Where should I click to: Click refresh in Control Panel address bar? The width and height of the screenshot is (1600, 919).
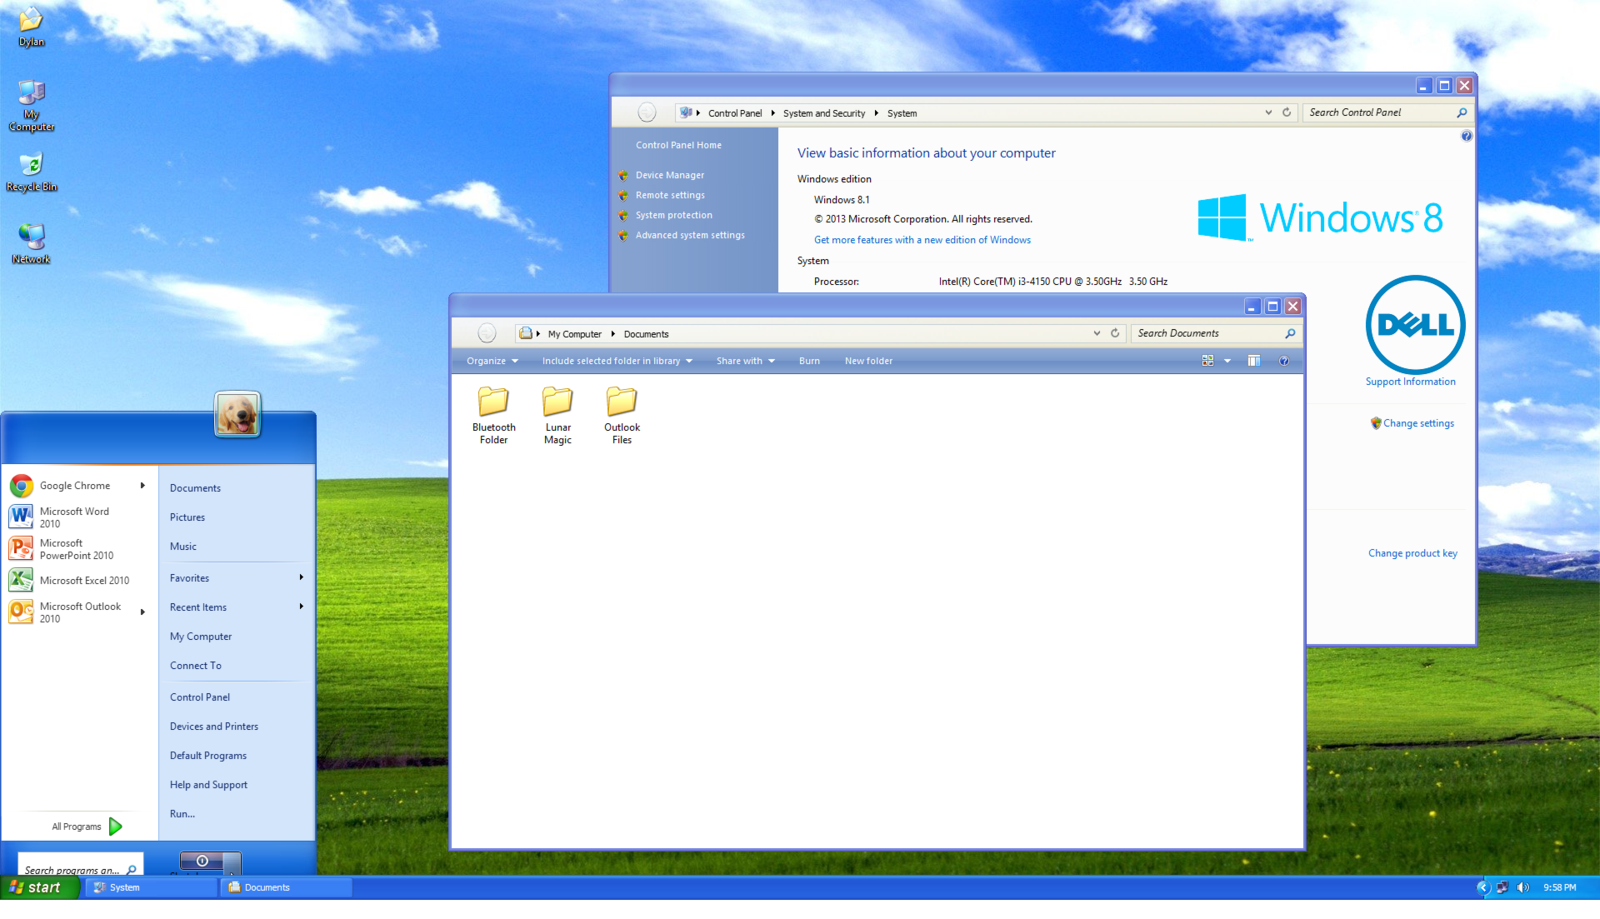[1287, 112]
